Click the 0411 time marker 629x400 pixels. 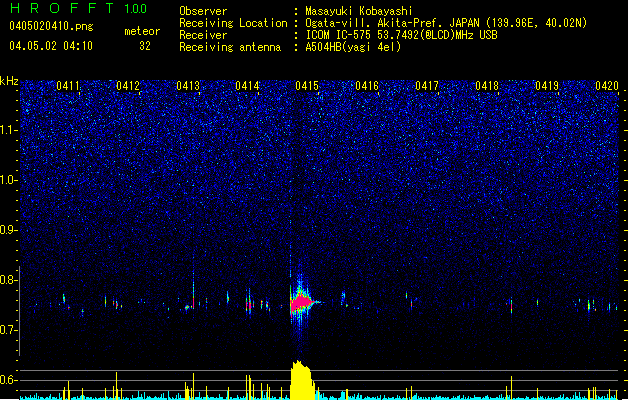pyautogui.click(x=68, y=86)
